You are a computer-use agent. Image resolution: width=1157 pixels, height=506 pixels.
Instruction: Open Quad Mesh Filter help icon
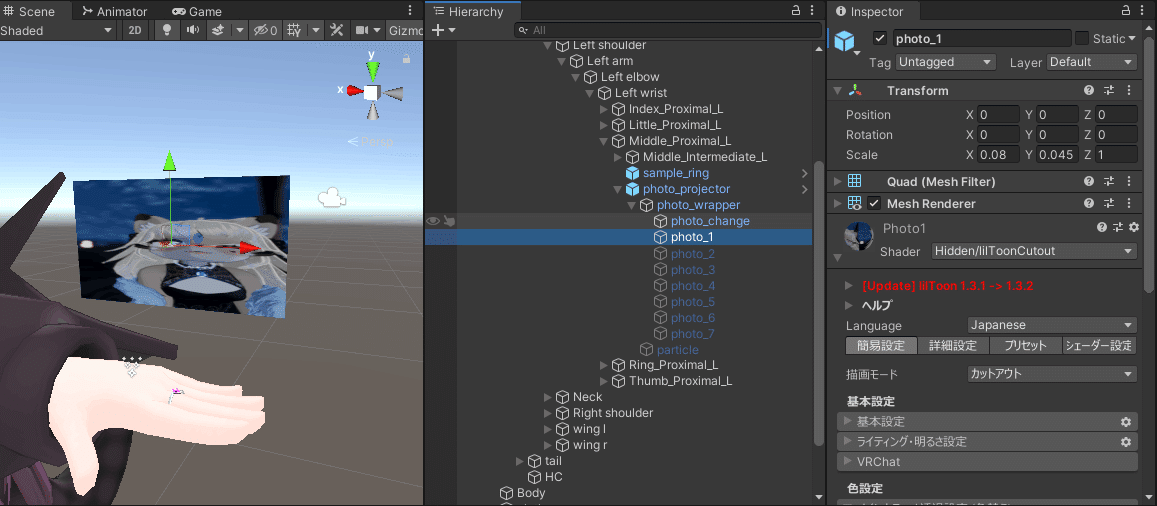1088,181
